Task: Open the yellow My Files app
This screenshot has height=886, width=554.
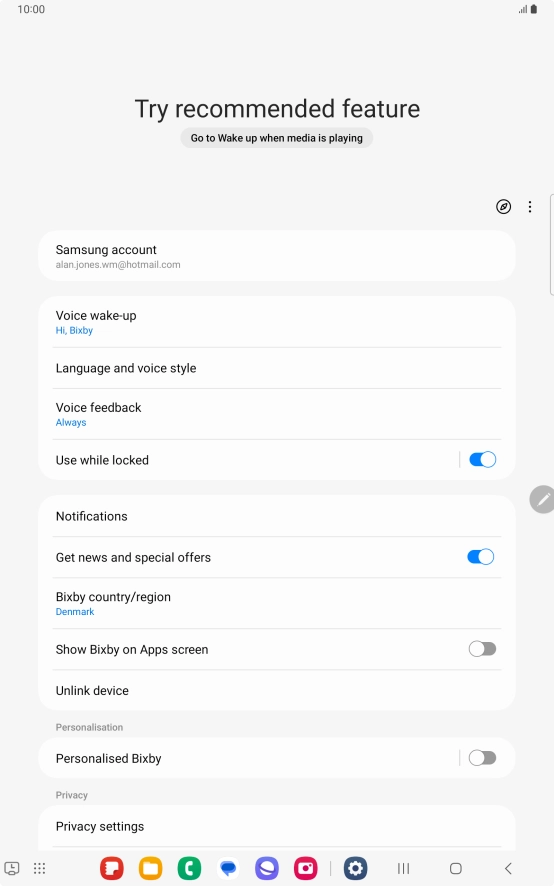Action: point(150,868)
